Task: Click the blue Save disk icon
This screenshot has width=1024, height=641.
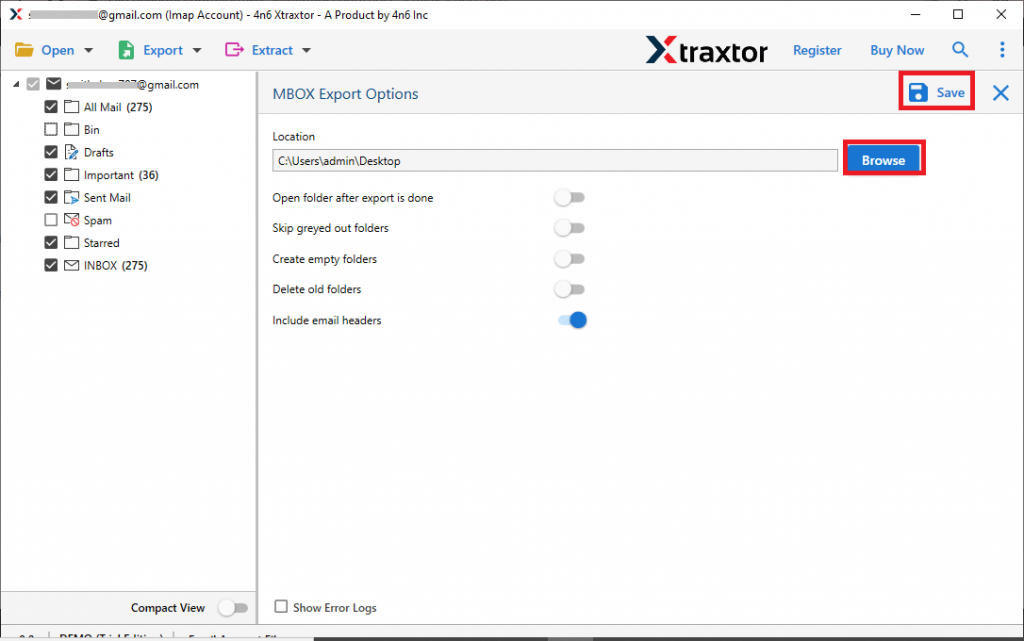Action: [x=920, y=92]
